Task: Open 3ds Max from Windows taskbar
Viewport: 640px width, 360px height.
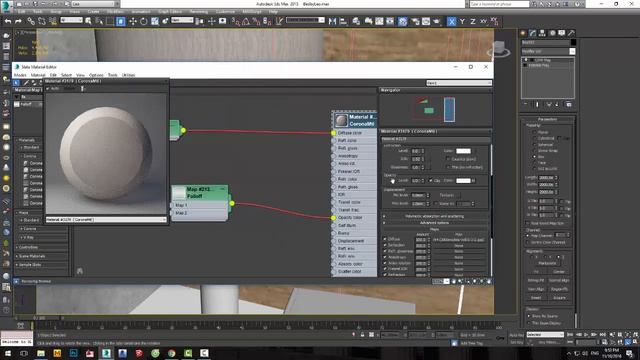Action: click(106, 353)
